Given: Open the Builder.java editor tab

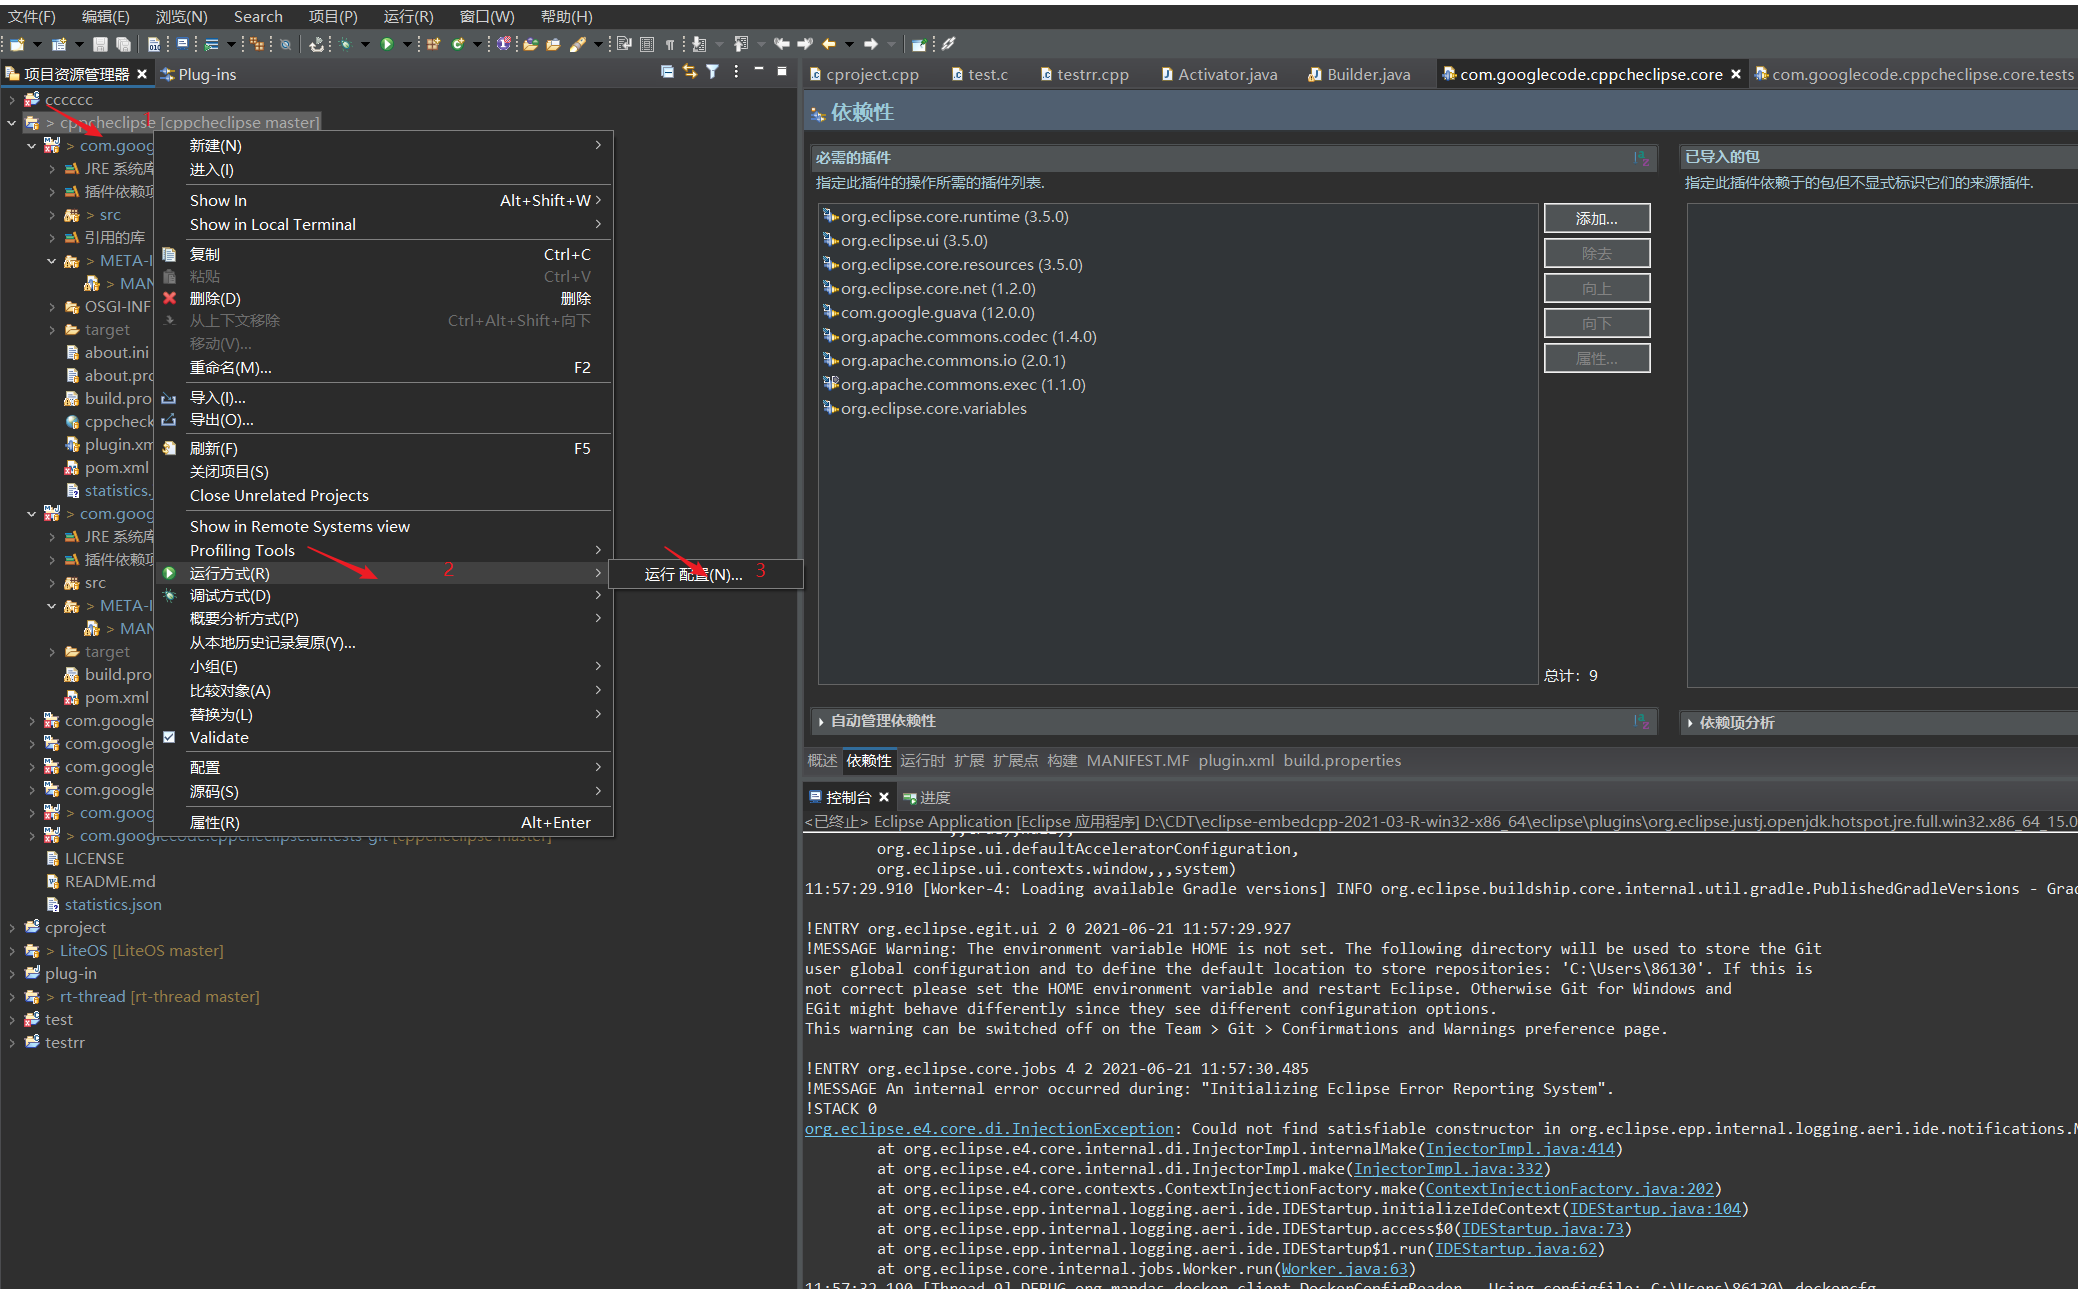Looking at the screenshot, I should click(1367, 75).
